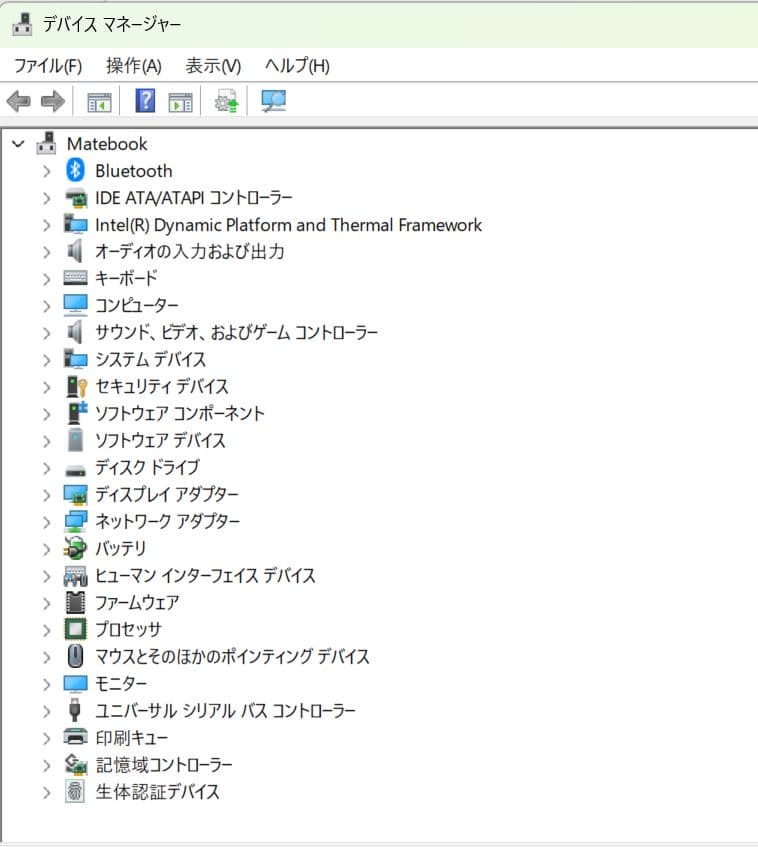This screenshot has height=847, width=758.
Task: Select the セキュリティ デバイス label
Action: click(162, 386)
